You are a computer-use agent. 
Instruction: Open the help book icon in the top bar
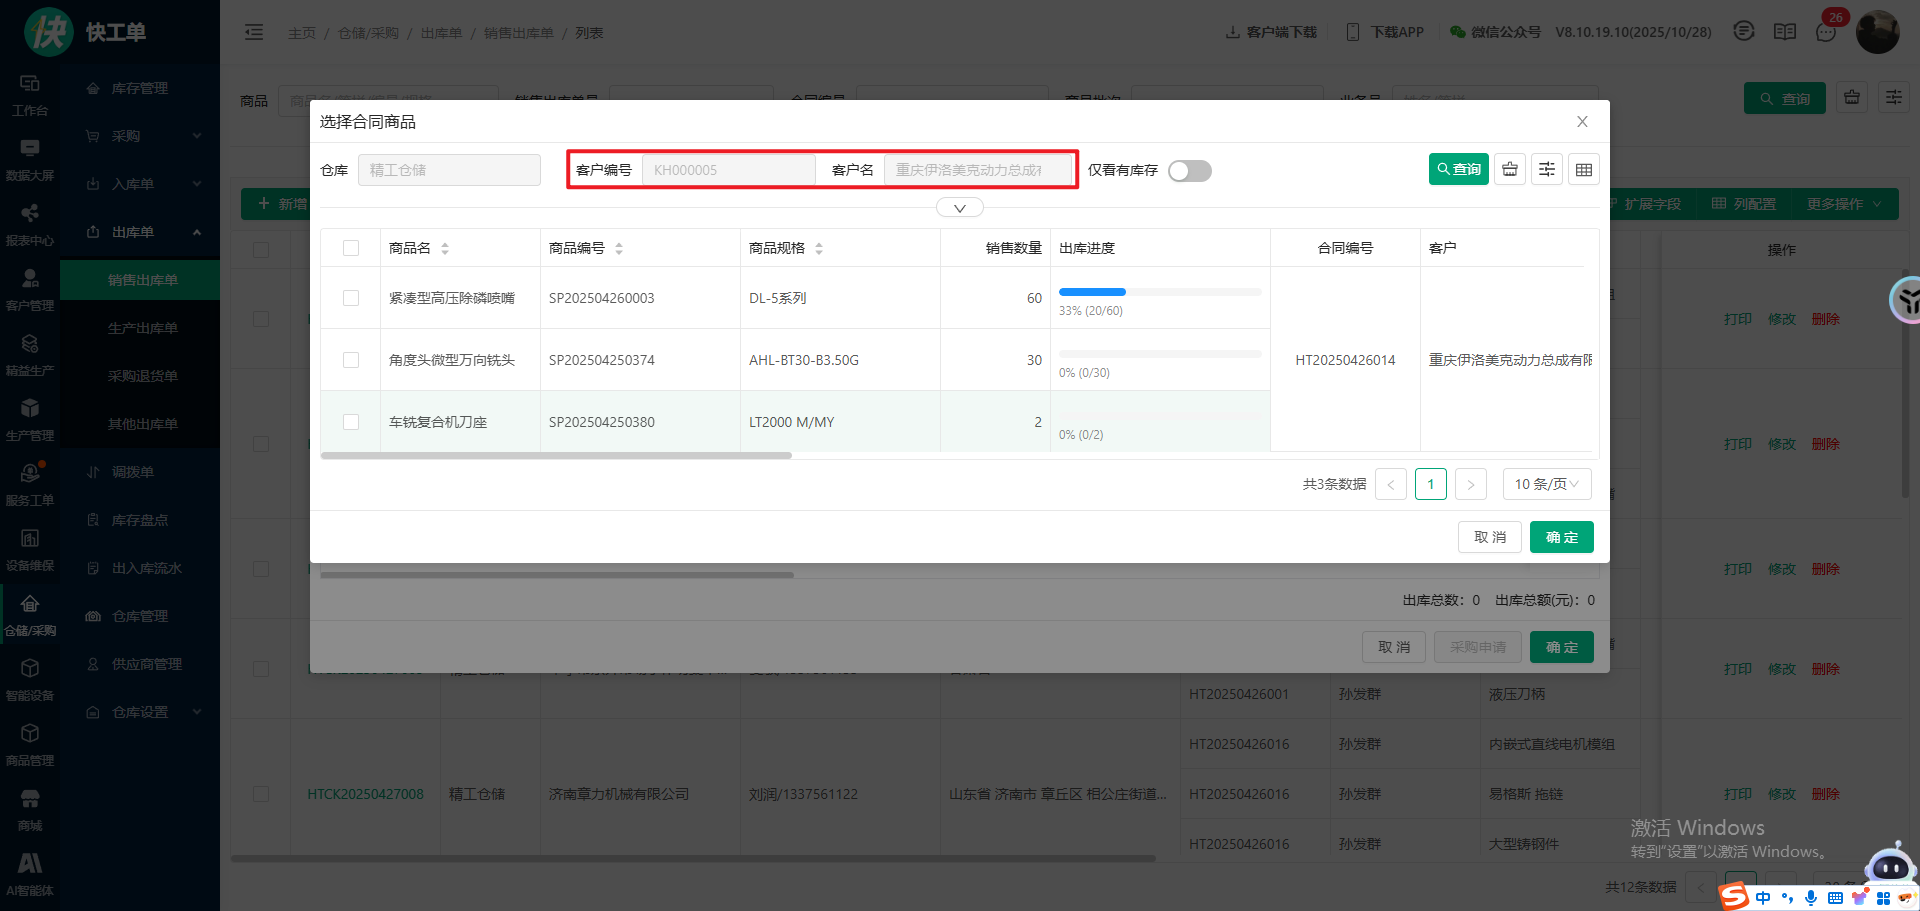click(x=1785, y=32)
